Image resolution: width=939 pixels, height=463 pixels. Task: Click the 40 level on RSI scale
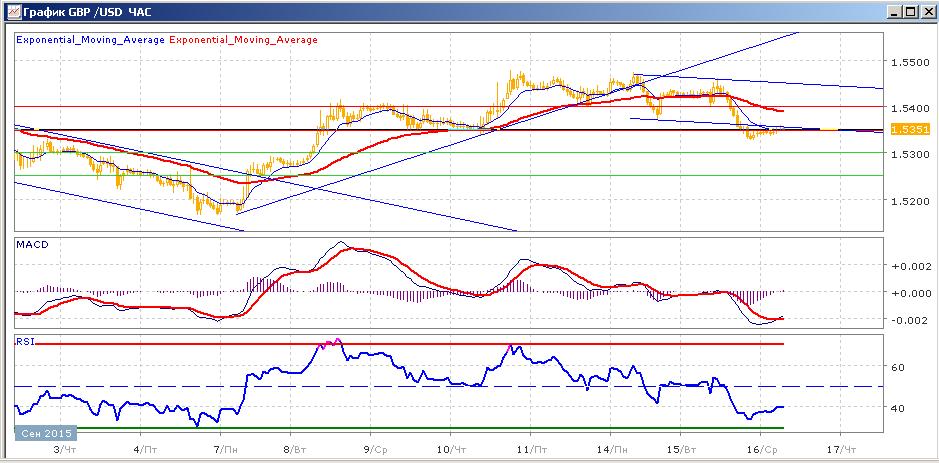[x=898, y=408]
